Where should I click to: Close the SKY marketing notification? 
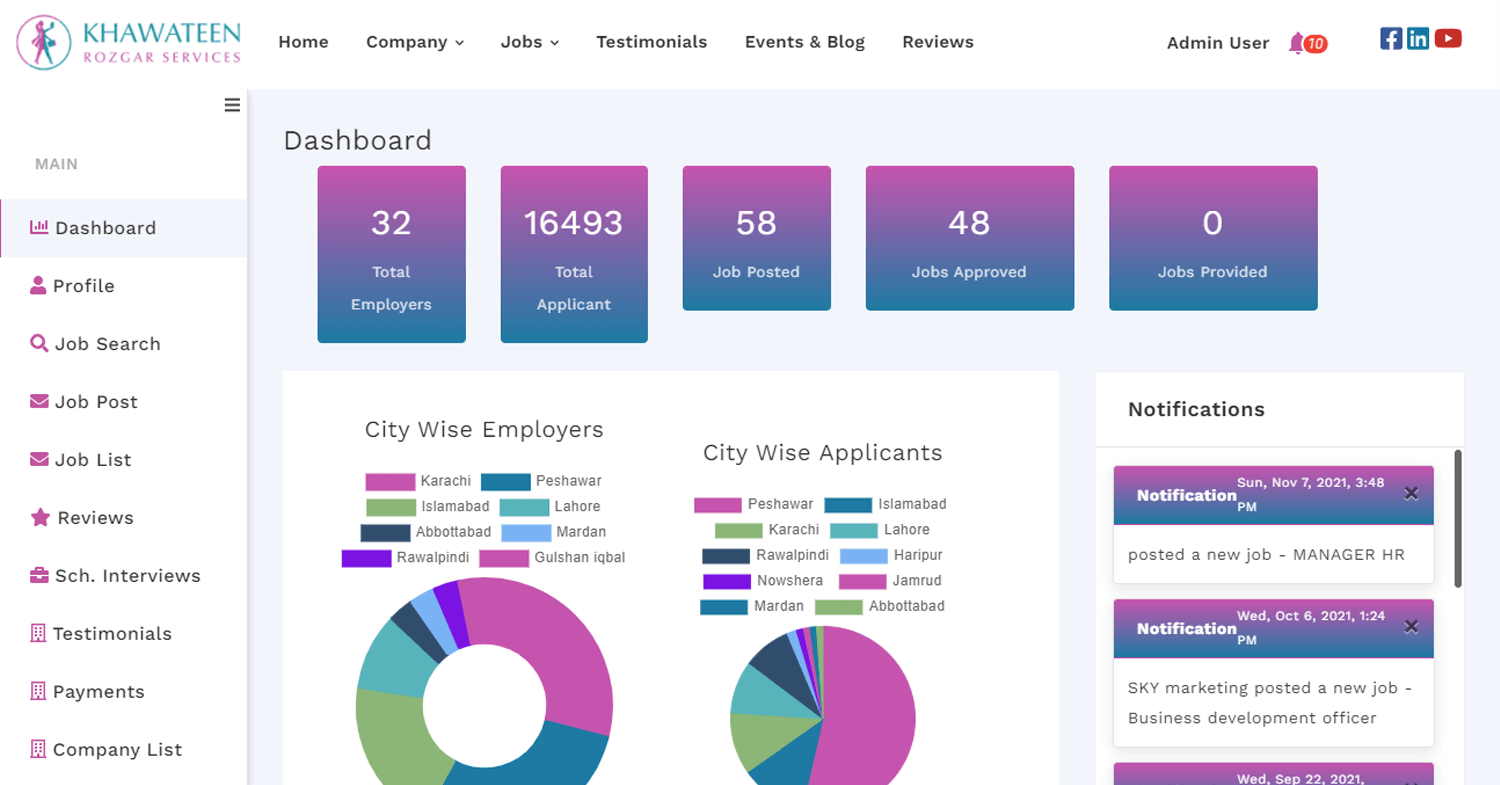click(1411, 627)
